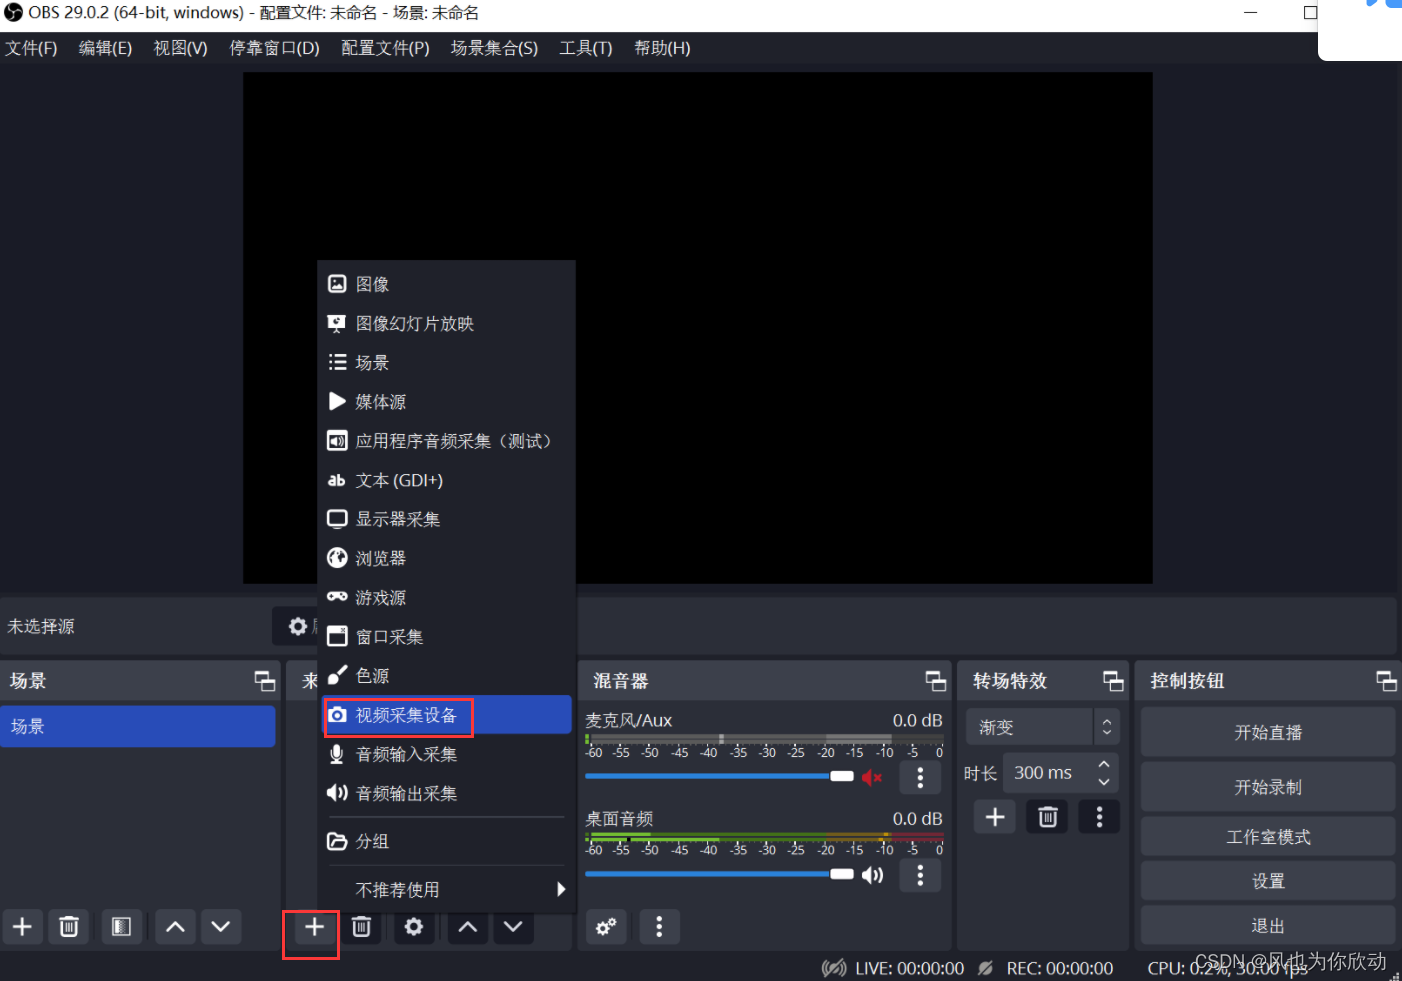1402x981 pixels.
Task: Select the 场景 item in scenes list
Action: click(138, 726)
